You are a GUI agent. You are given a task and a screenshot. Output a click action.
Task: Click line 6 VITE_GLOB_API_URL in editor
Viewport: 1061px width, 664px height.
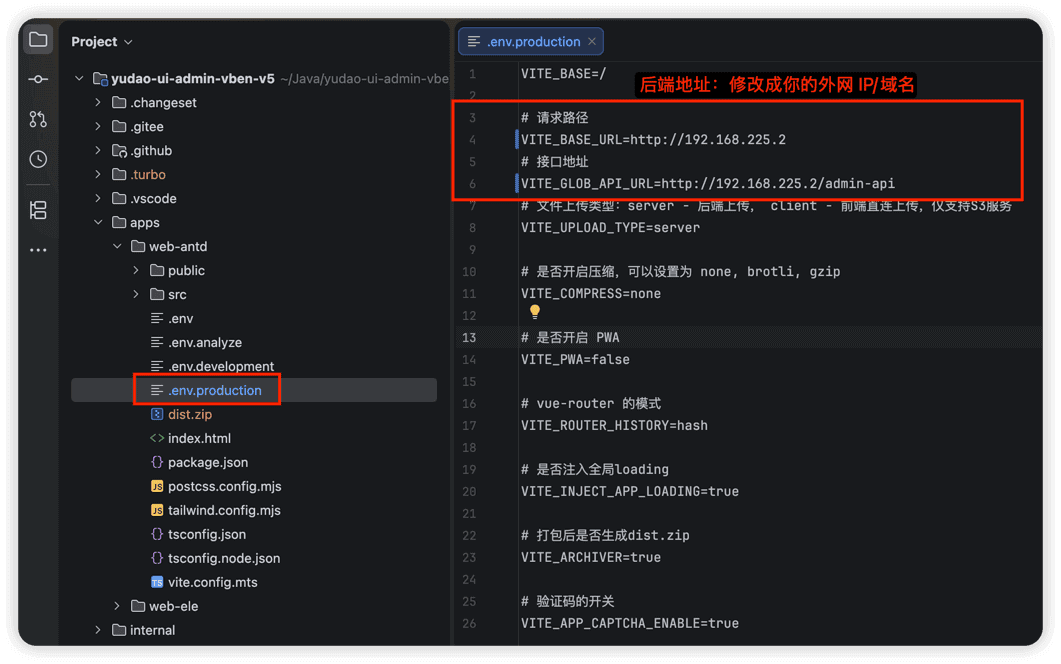pyautogui.click(x=707, y=183)
